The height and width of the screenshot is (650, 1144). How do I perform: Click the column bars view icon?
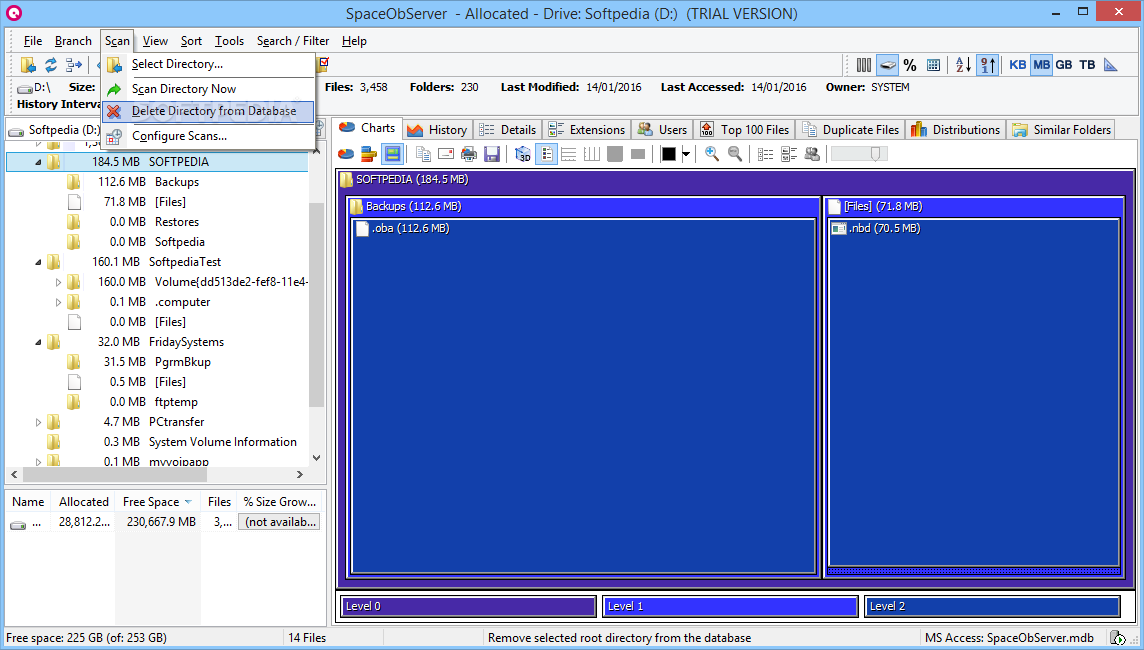864,65
